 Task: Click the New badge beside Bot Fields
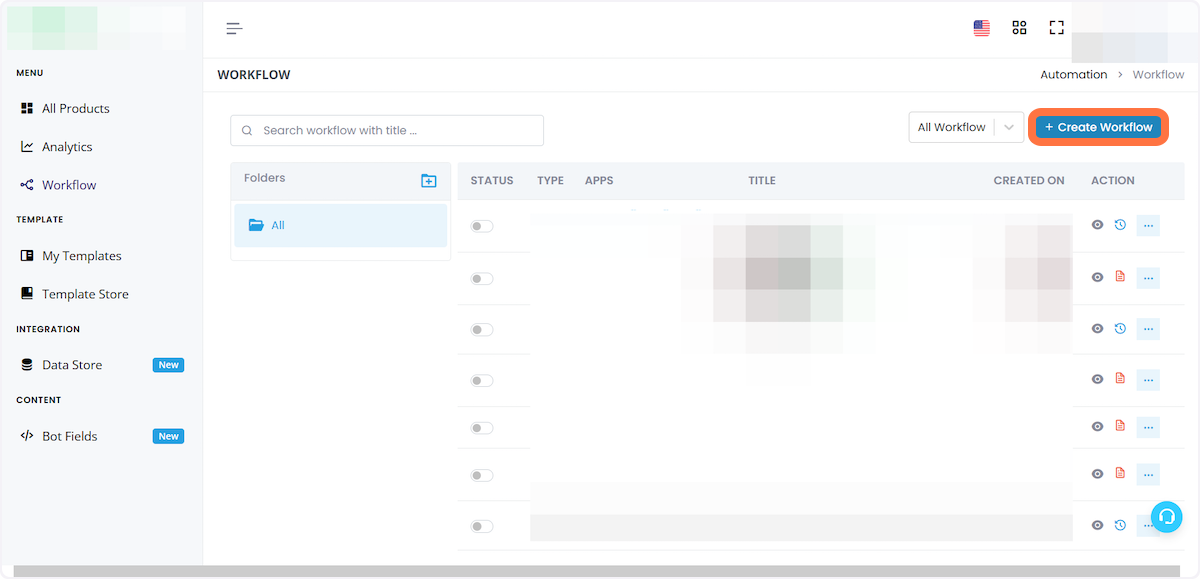(168, 436)
